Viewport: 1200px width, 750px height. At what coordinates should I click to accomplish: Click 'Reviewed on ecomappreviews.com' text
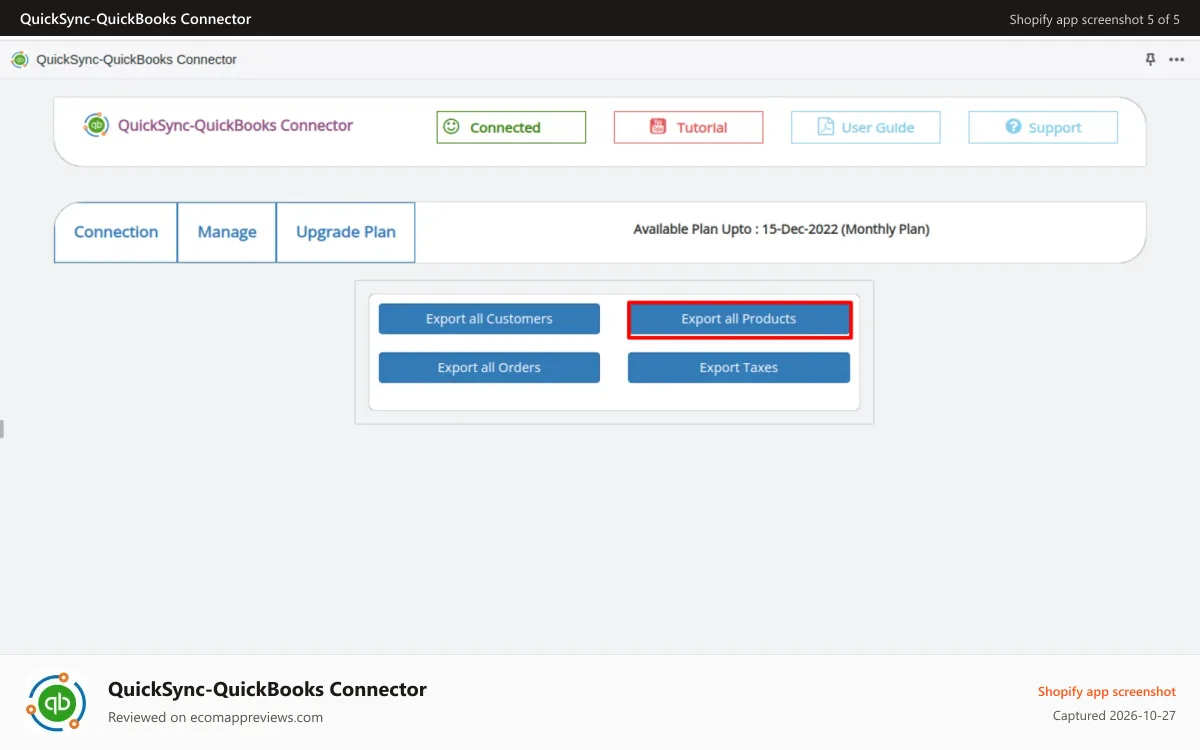(215, 717)
